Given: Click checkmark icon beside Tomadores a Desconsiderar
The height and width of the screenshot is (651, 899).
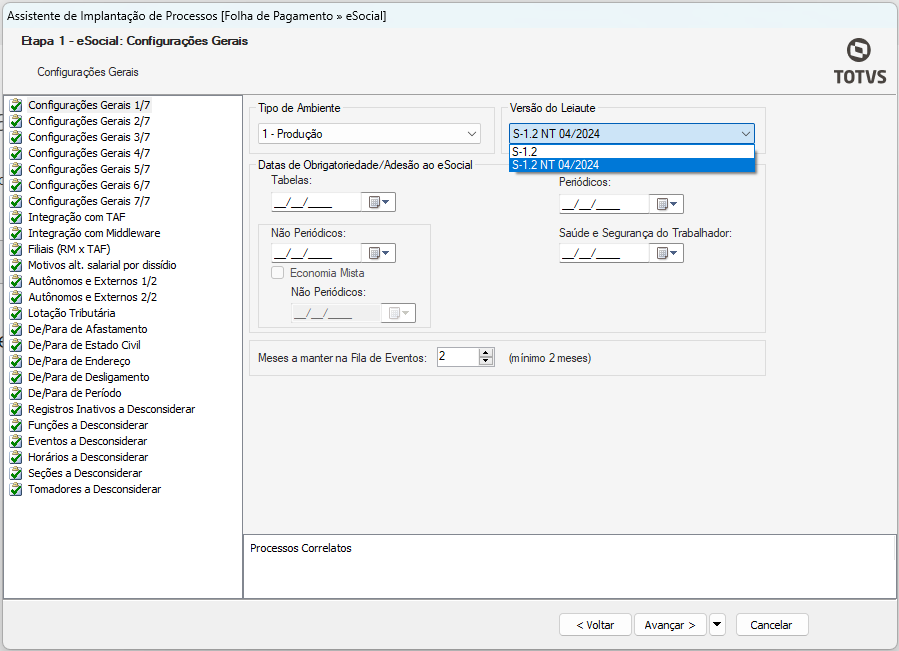Looking at the screenshot, I should click(x=16, y=489).
